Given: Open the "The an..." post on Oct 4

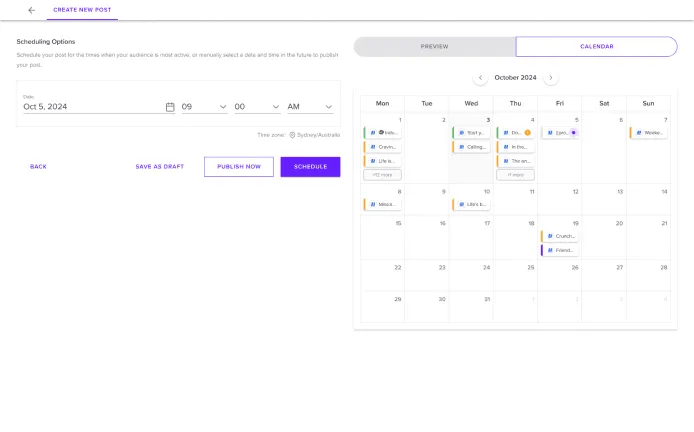Looking at the screenshot, I should tap(515, 161).
